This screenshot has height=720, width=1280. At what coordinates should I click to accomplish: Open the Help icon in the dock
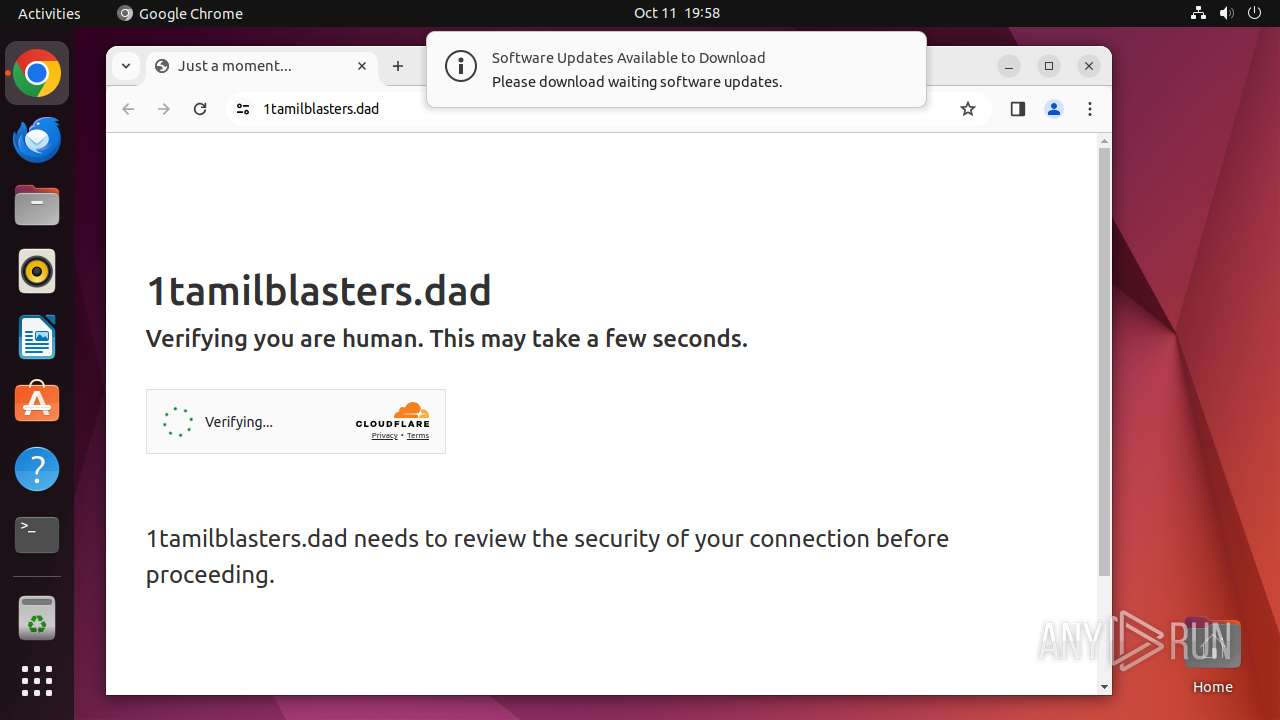click(37, 469)
